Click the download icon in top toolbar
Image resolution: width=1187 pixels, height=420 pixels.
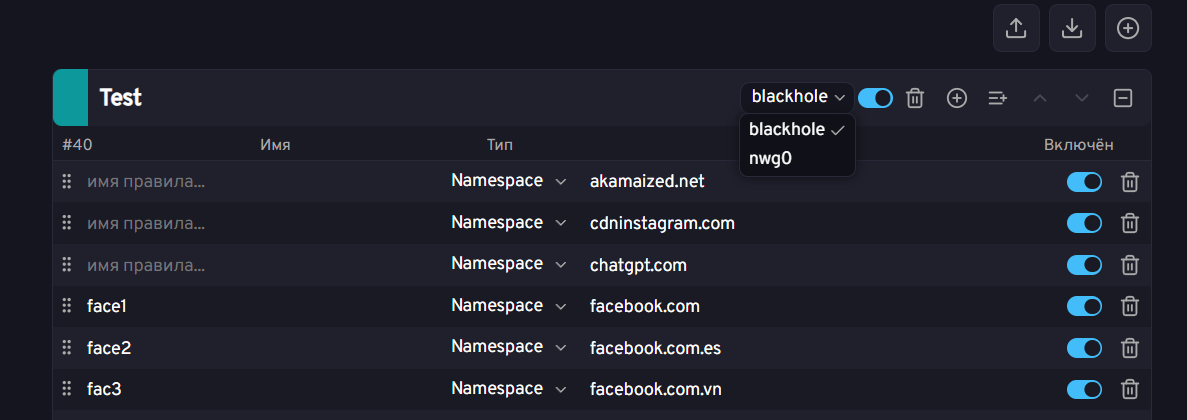(x=1072, y=28)
